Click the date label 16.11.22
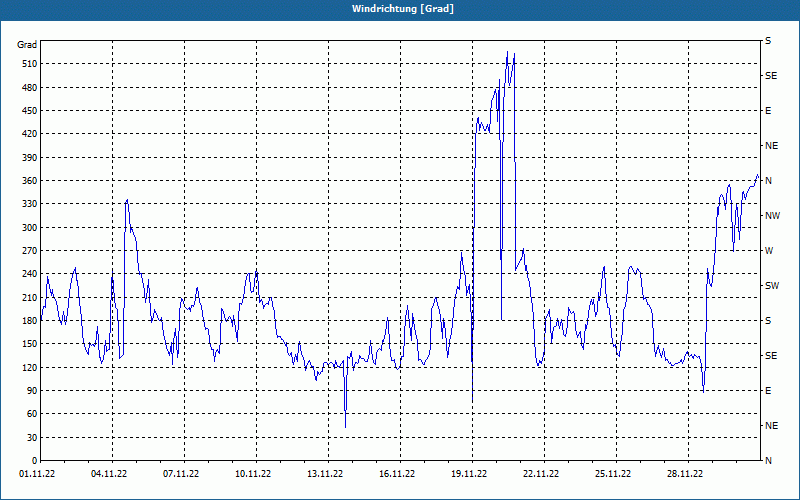The image size is (800, 500). click(x=397, y=473)
